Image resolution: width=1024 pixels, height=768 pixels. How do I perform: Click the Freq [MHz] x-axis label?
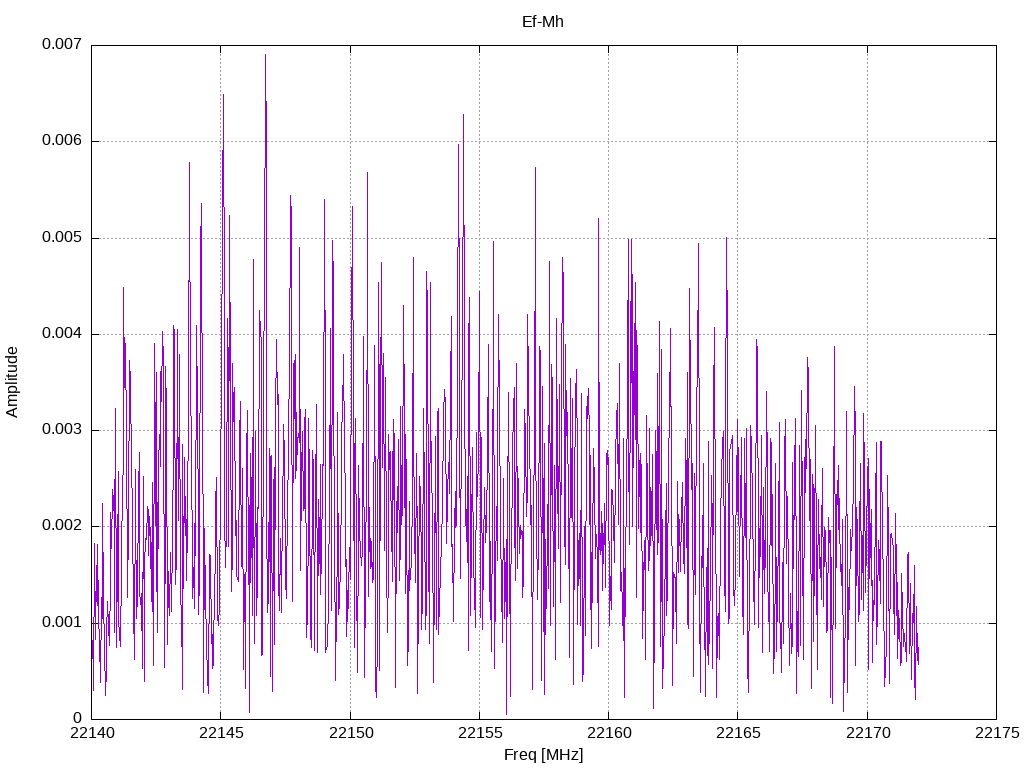coord(543,755)
